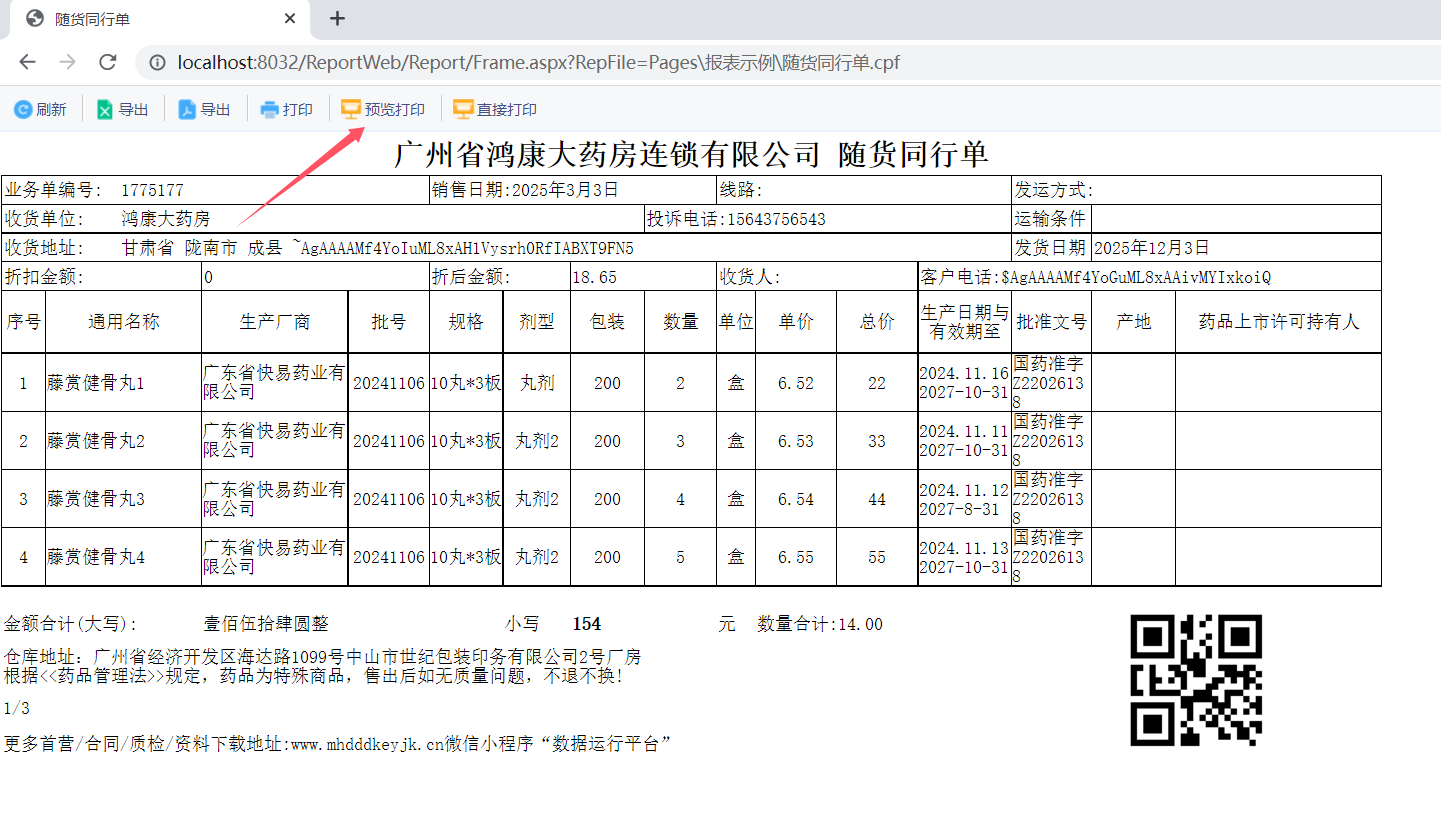This screenshot has width=1441, height=835.
Task: Click the 直接打印 direct print button
Action: (495, 110)
